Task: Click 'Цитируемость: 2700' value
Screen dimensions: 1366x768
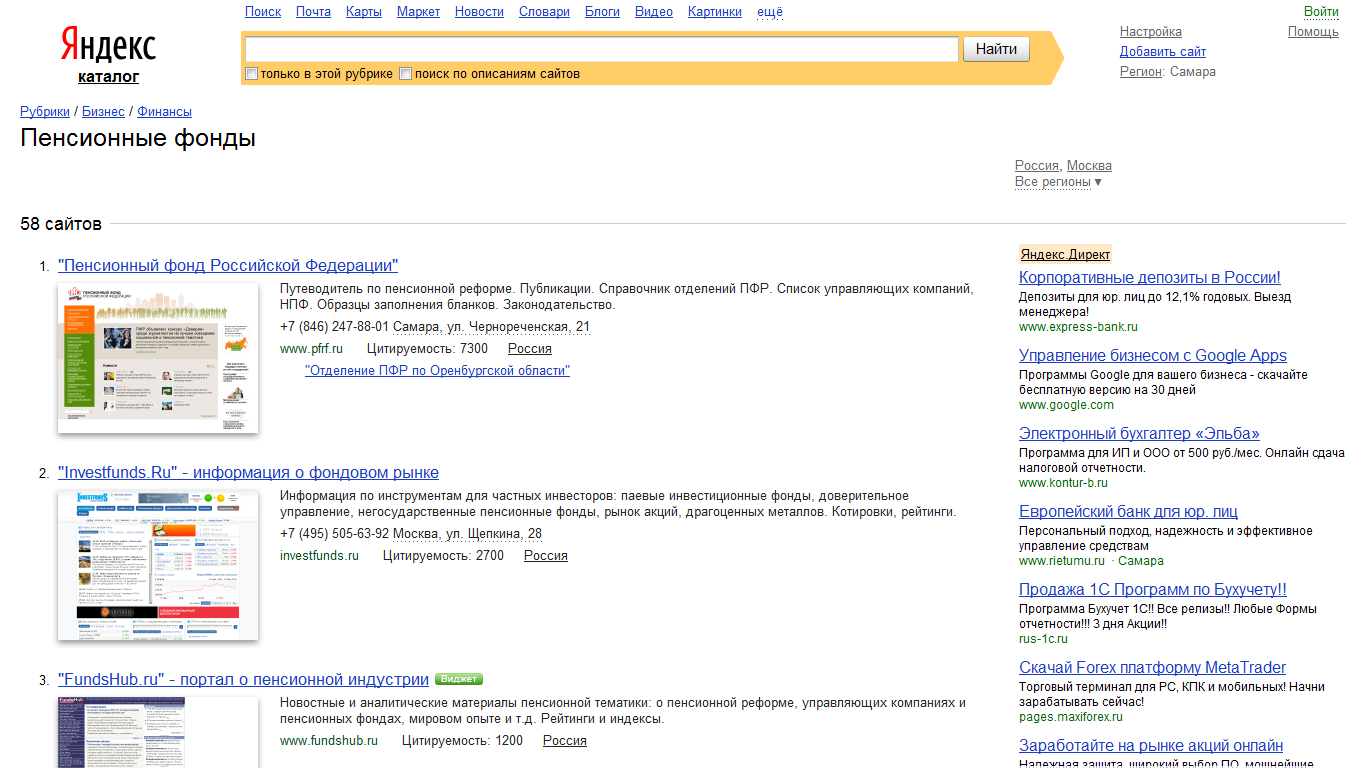Action: pyautogui.click(x=443, y=556)
